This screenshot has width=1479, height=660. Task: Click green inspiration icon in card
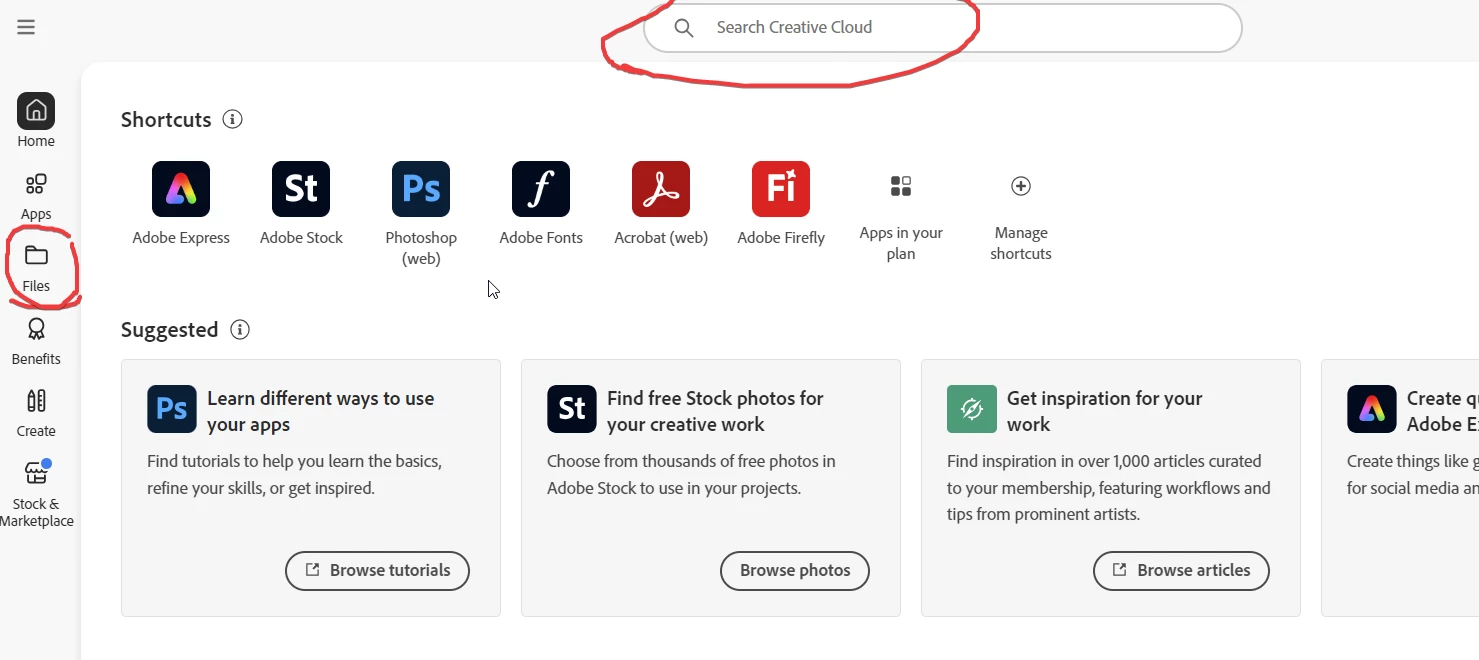click(972, 409)
